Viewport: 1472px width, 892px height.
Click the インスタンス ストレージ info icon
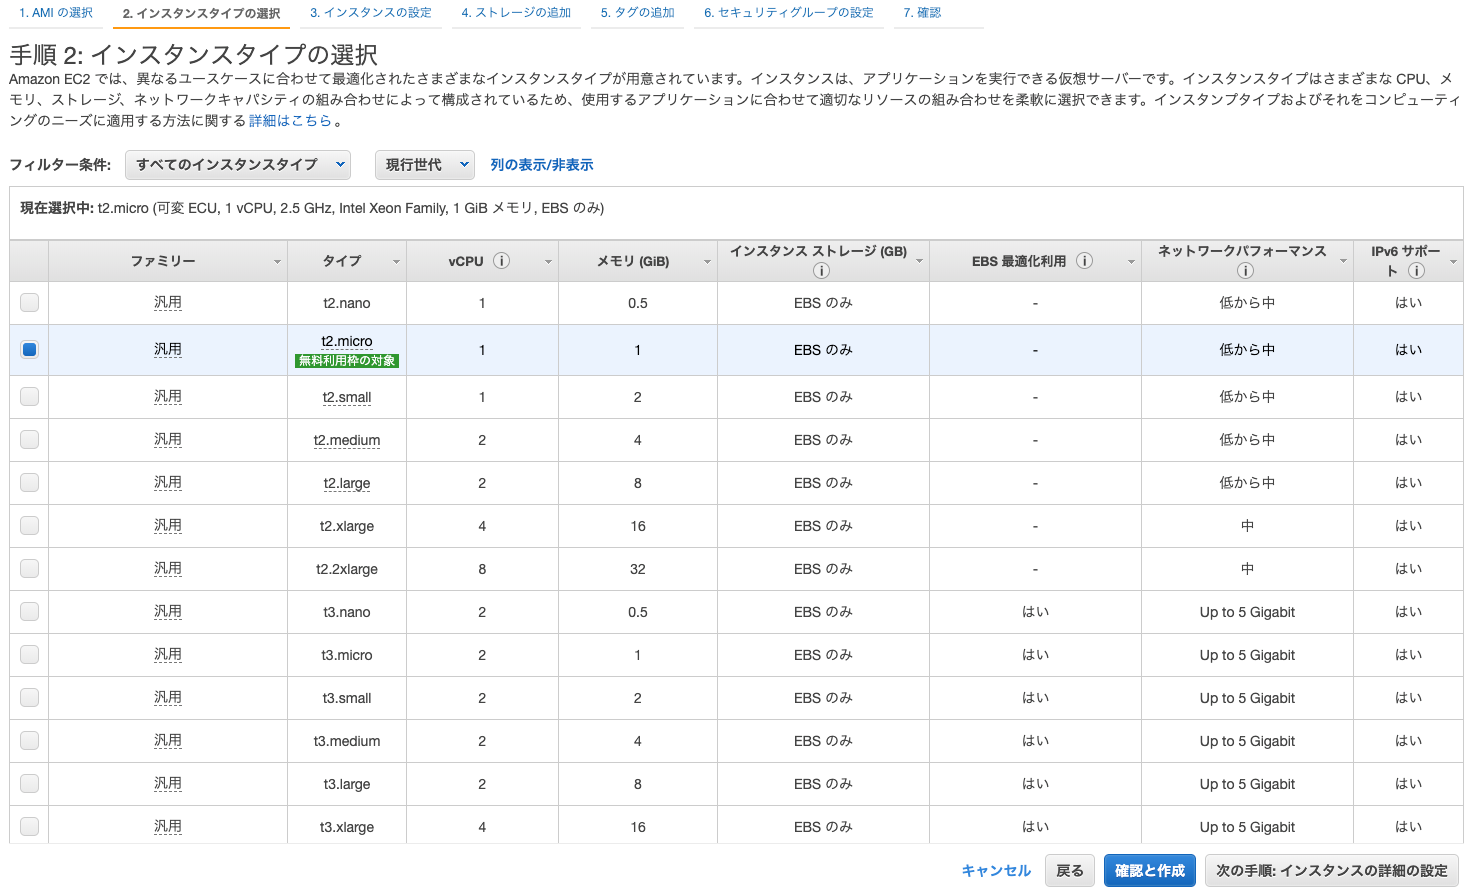pos(823,268)
